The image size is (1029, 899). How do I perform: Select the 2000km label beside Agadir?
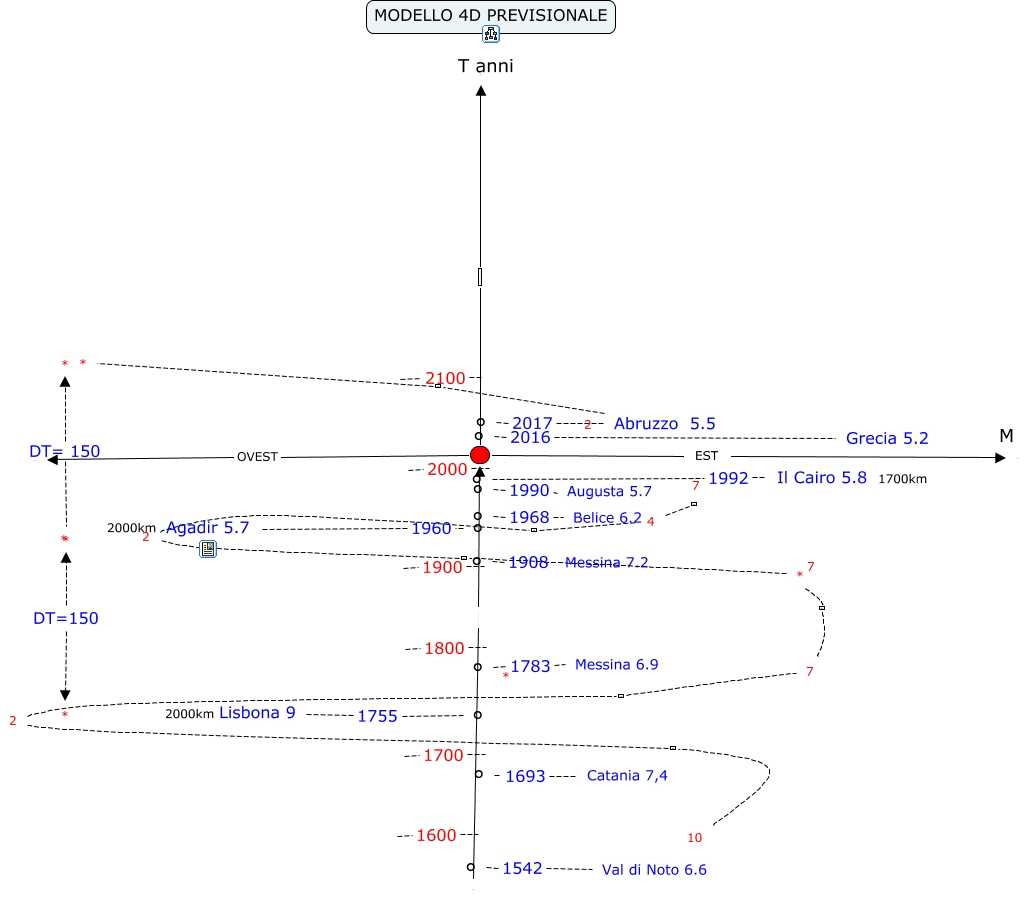pyautogui.click(x=131, y=528)
